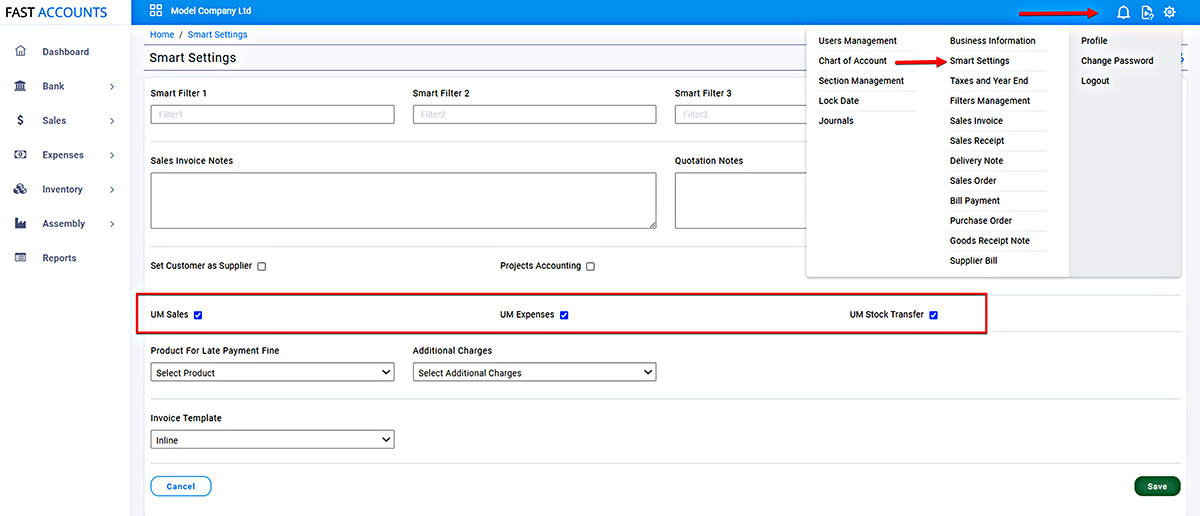Open Taxes and Year End entry
Image resolution: width=1200 pixels, height=516 pixels.
point(989,81)
